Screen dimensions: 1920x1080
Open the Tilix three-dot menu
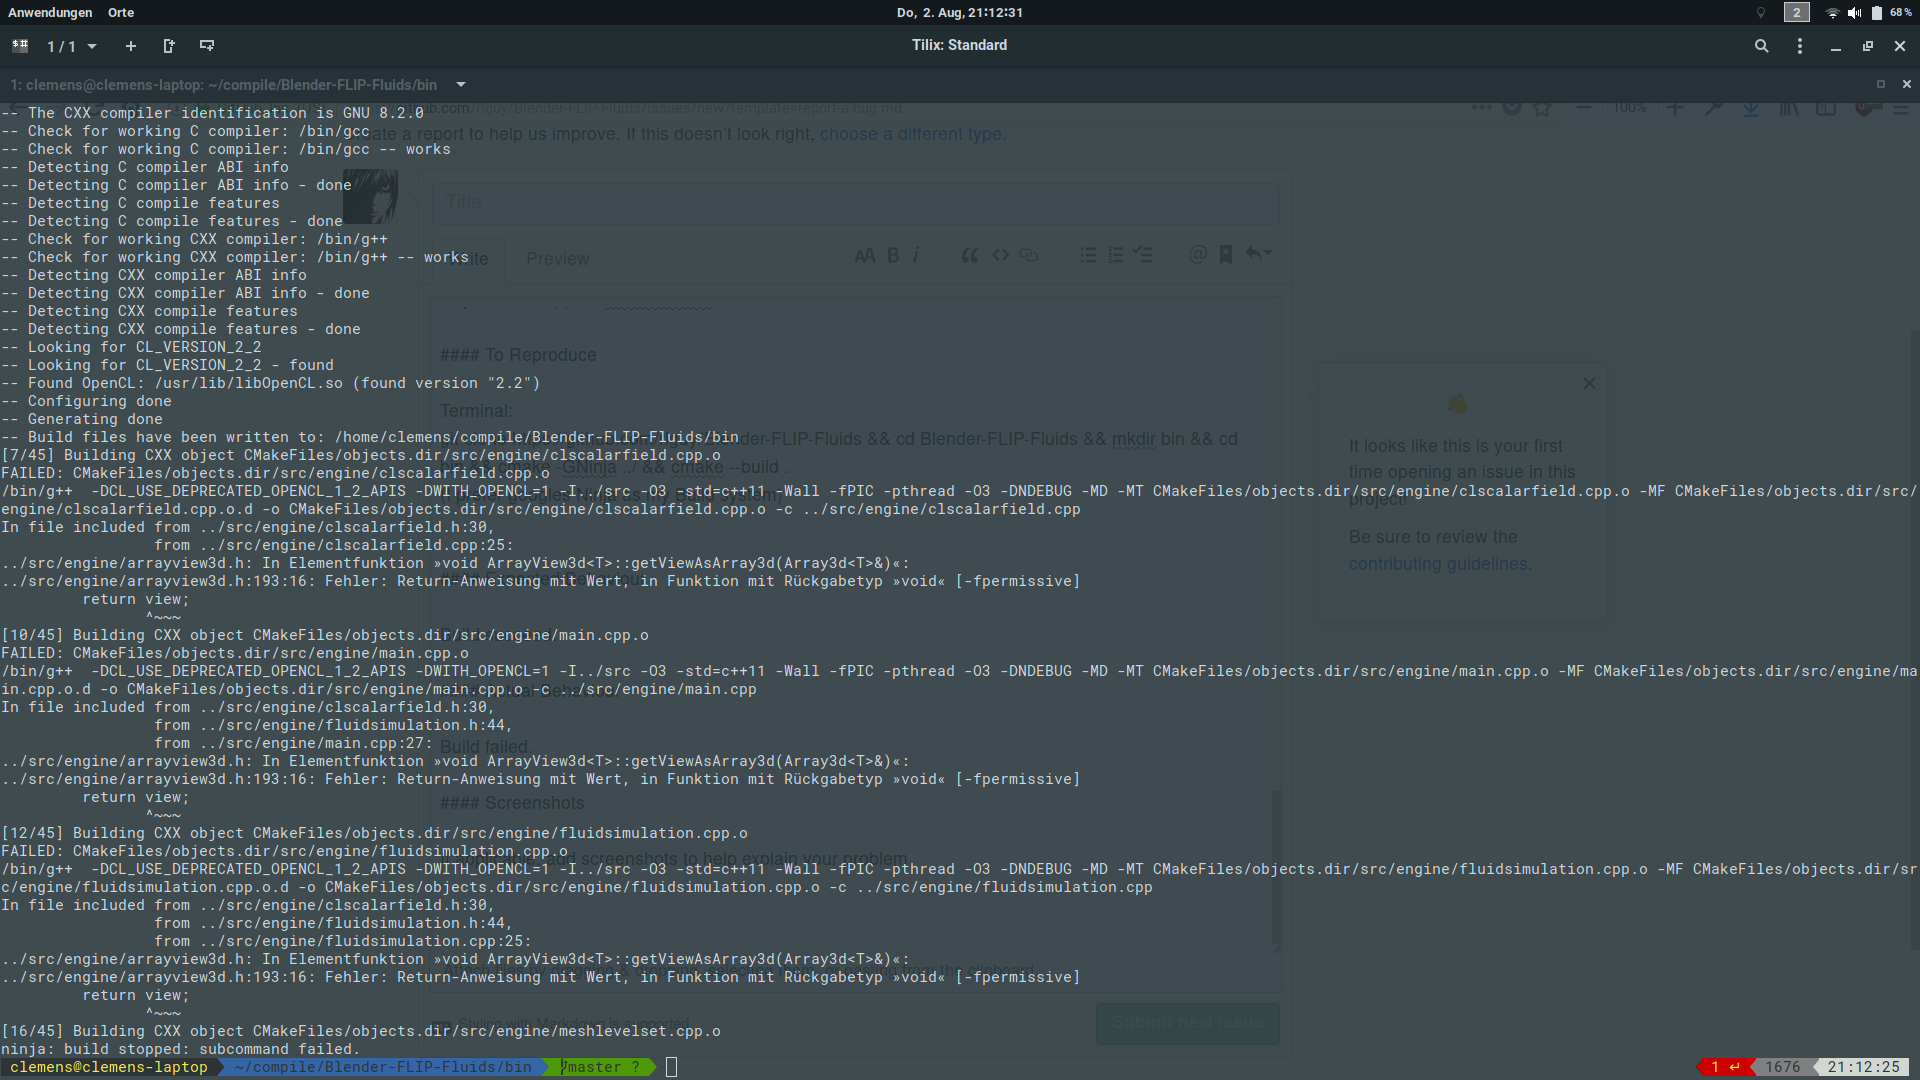(1799, 46)
